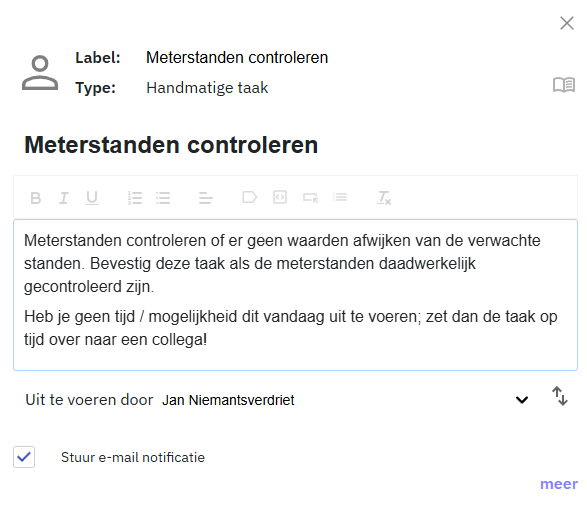The width and height of the screenshot is (587, 521).
Task: Click the swap arrows icon beside assignee
Action: click(x=560, y=396)
